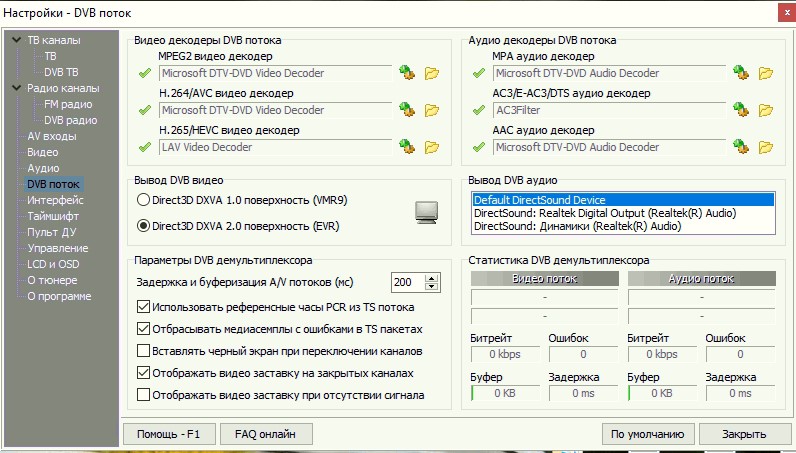Click the add-decoder icon for H.264/AVC video decoder
Image resolution: width=796 pixels, height=453 pixels.
(406, 110)
